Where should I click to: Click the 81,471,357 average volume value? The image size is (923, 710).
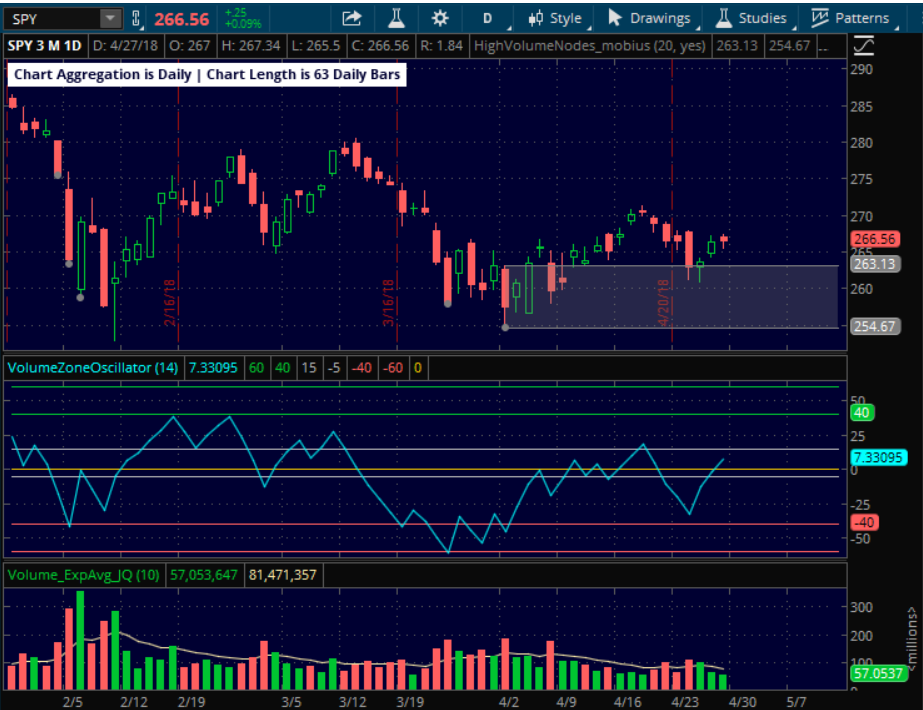point(283,575)
